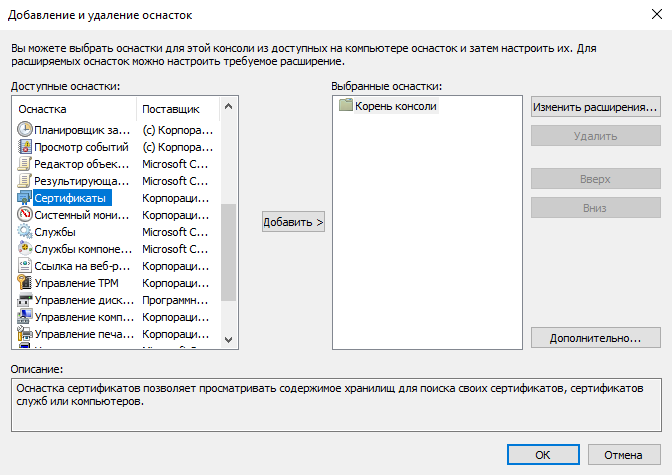672x475 pixels.
Task: Select Управление диск… snap-in
Action: 116,300
